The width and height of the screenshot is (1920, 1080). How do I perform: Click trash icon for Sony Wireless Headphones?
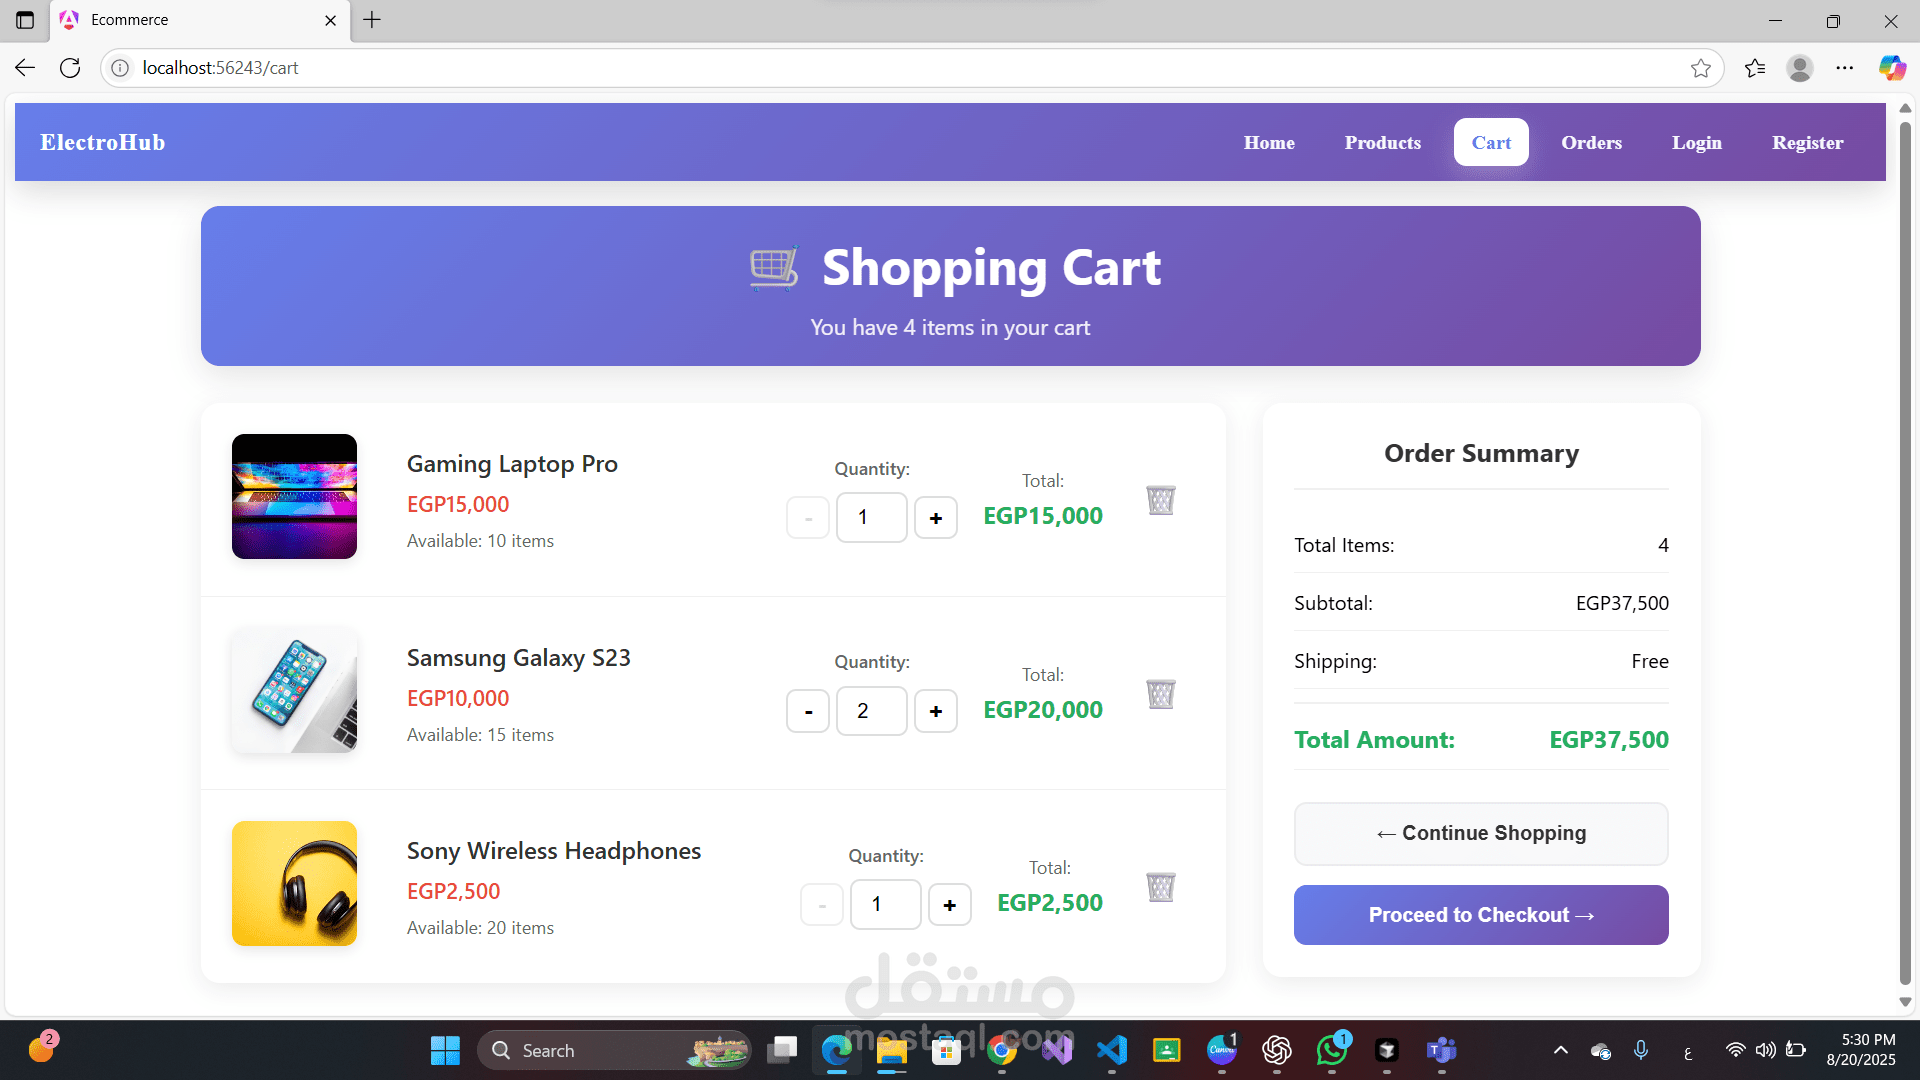[1160, 887]
